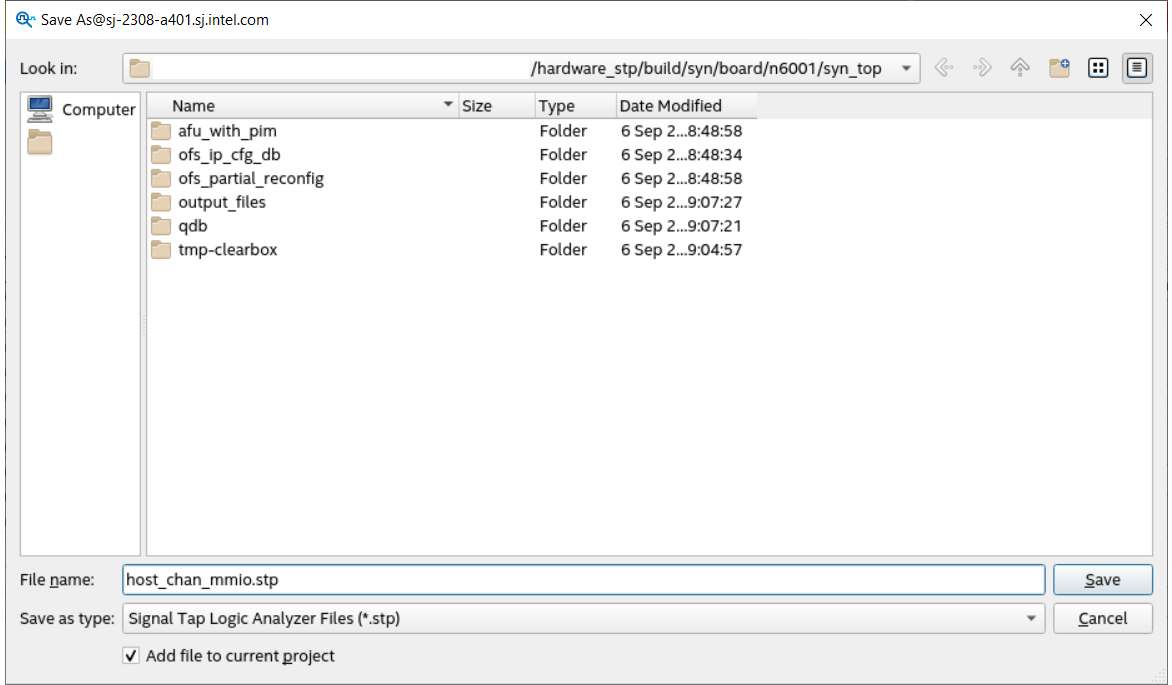Click ofs_ip_cfg_db folder icon
The image size is (1172, 685).
coord(161,155)
